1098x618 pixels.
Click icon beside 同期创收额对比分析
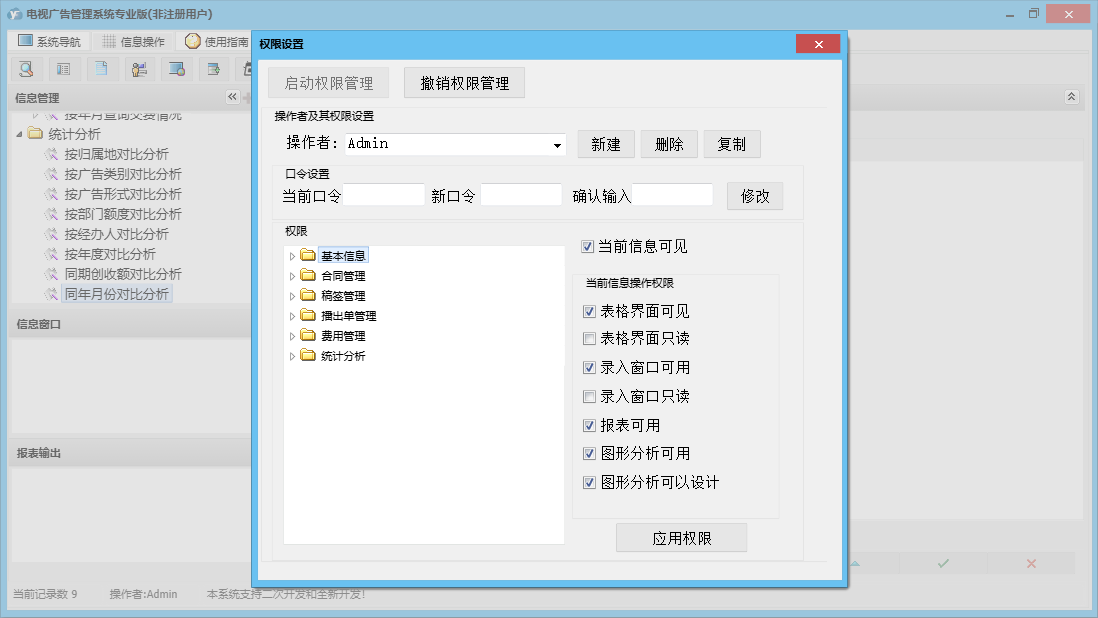point(51,274)
